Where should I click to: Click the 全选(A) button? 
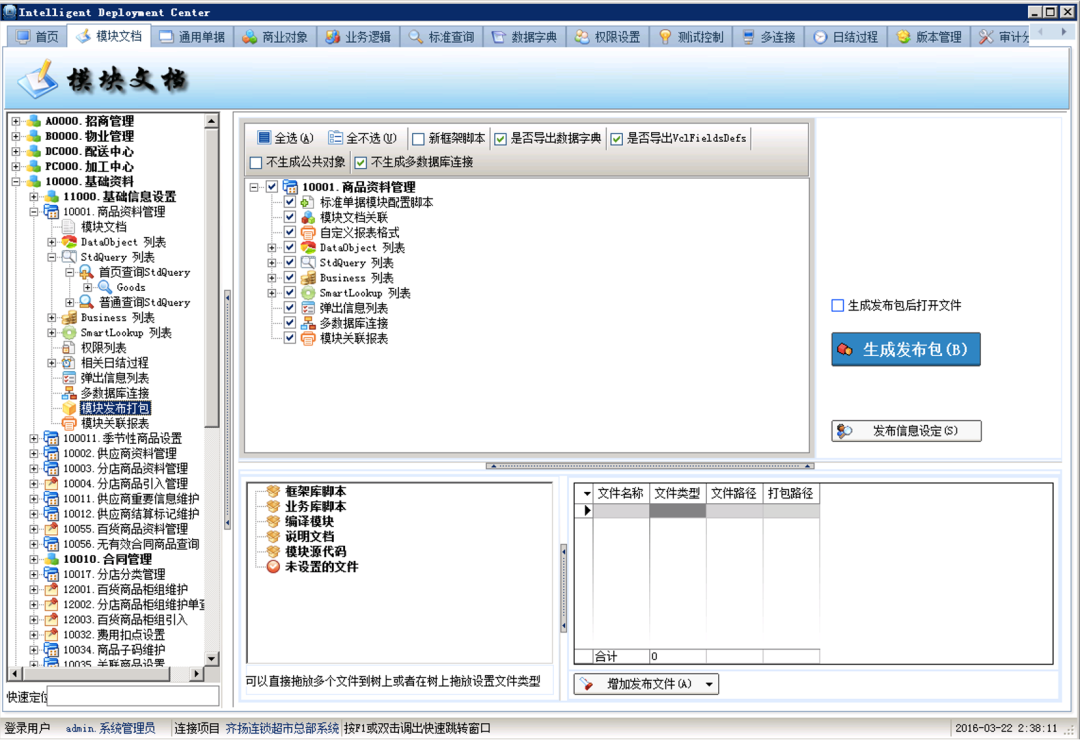click(x=285, y=138)
